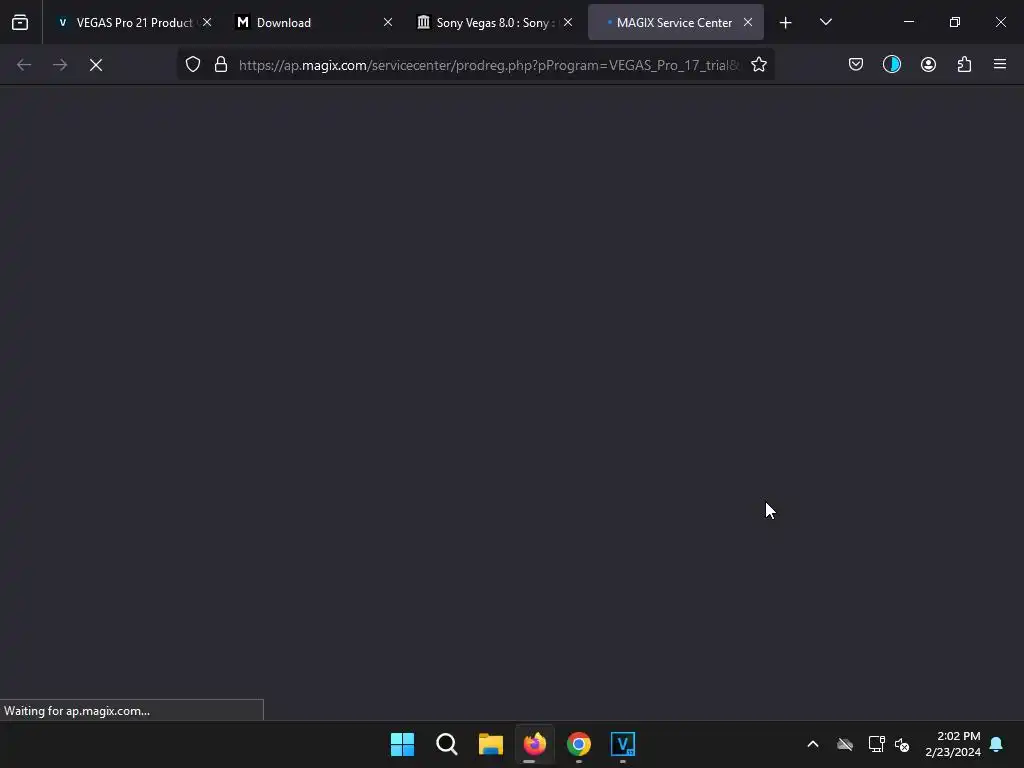Click Firefox icon in the taskbar

pos(535,744)
